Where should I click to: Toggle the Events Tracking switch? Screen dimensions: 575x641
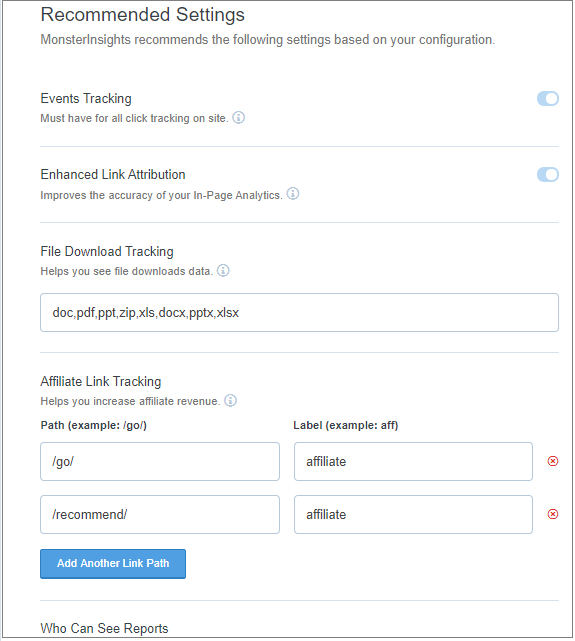(x=548, y=99)
